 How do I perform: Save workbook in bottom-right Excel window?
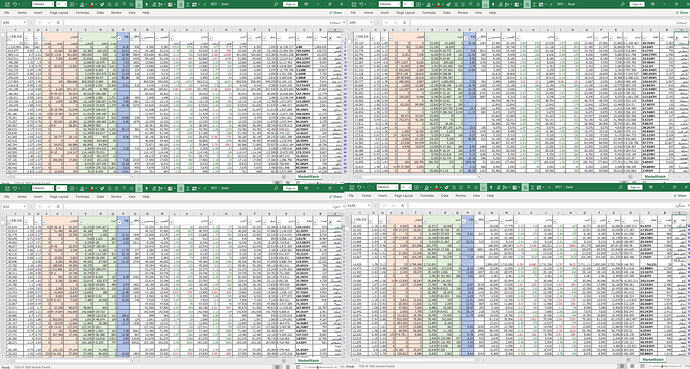pyautogui.click(x=352, y=187)
